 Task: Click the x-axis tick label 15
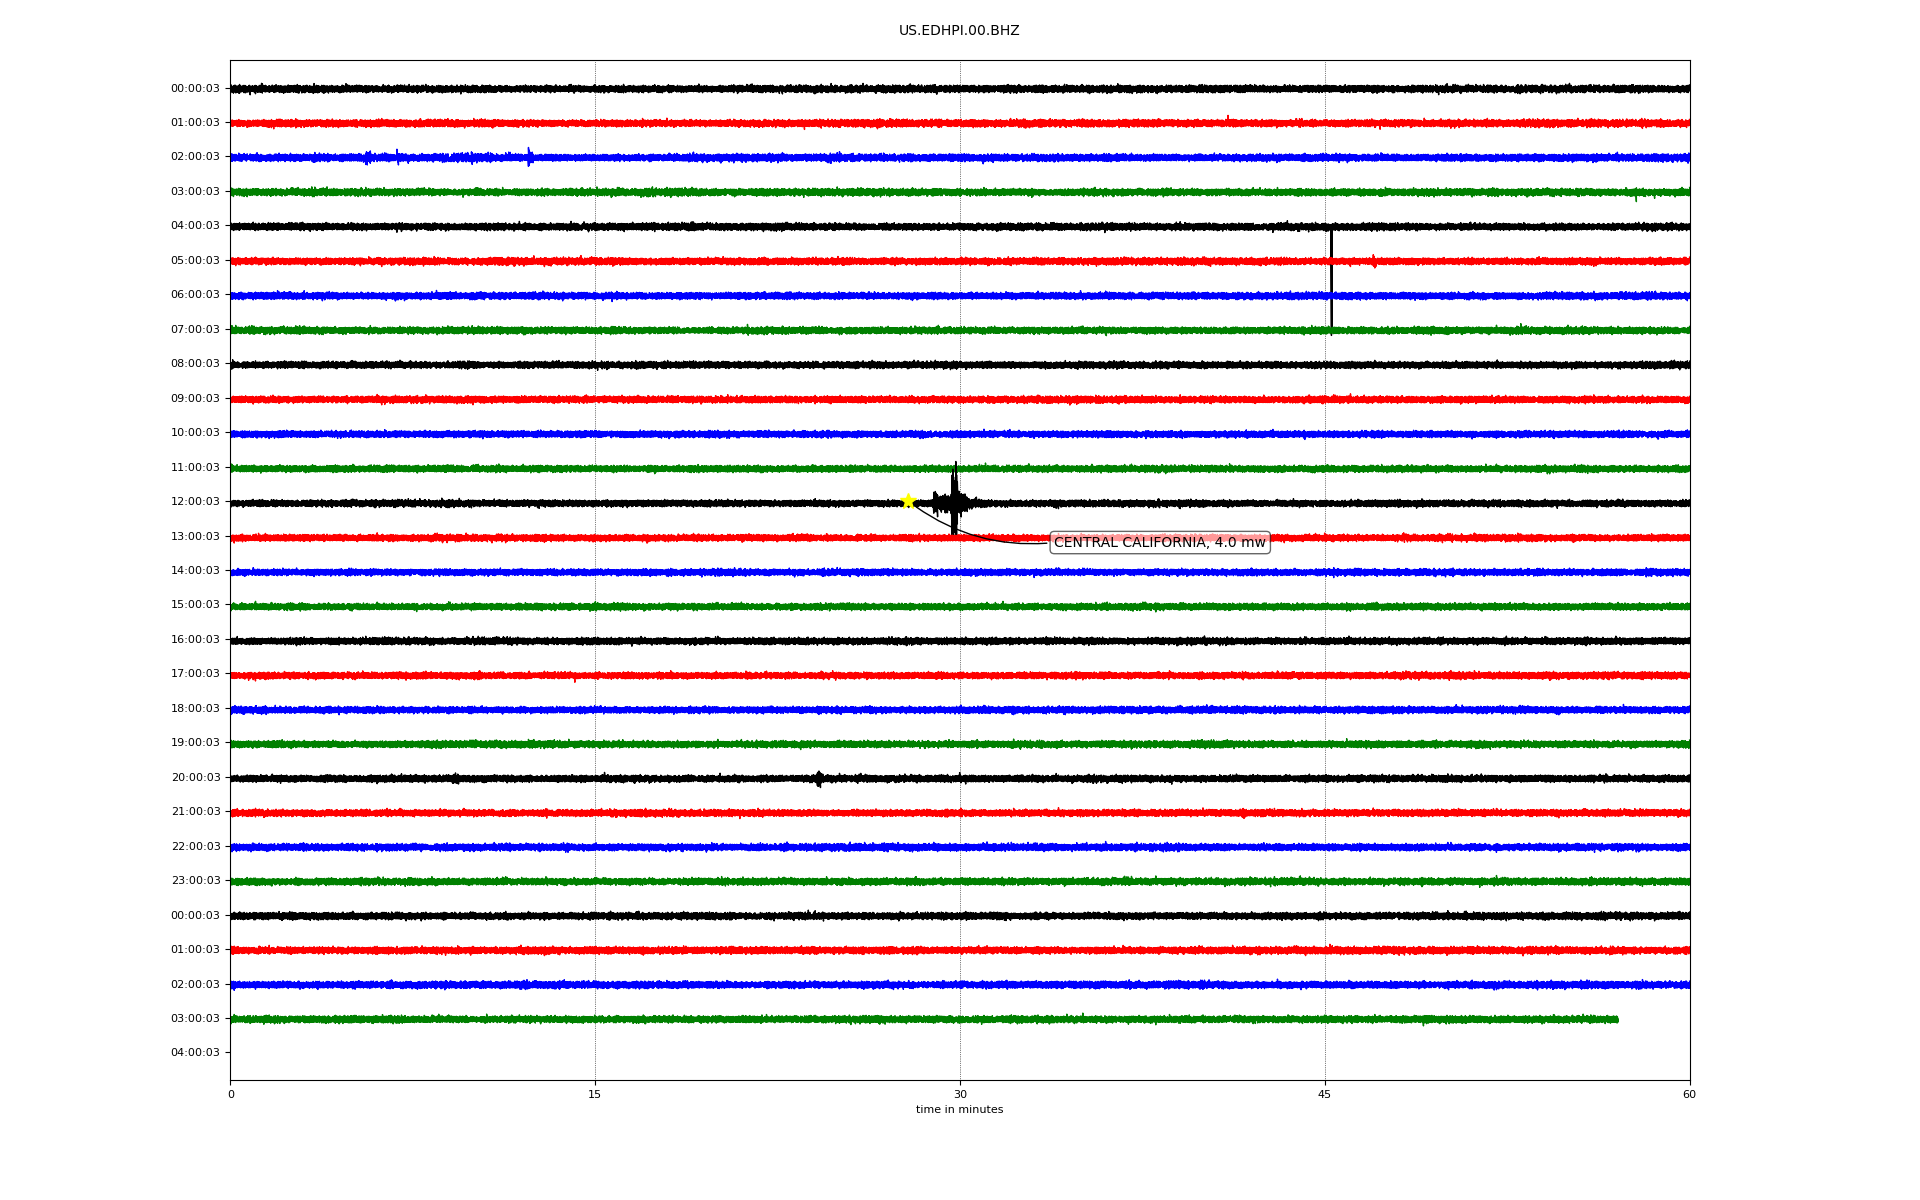[595, 1094]
